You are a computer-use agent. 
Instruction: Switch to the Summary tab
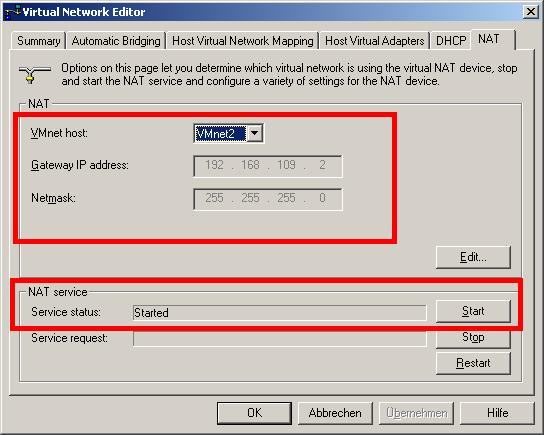coord(39,41)
